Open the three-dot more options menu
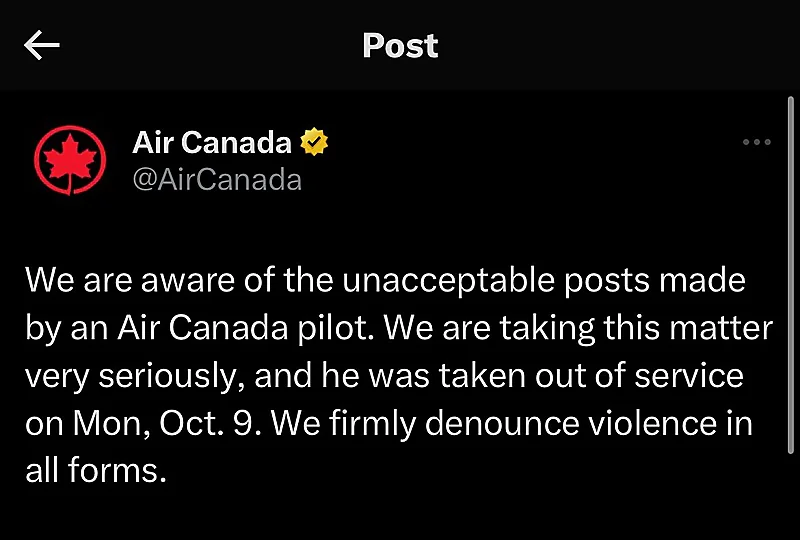The width and height of the screenshot is (800, 540). click(757, 142)
